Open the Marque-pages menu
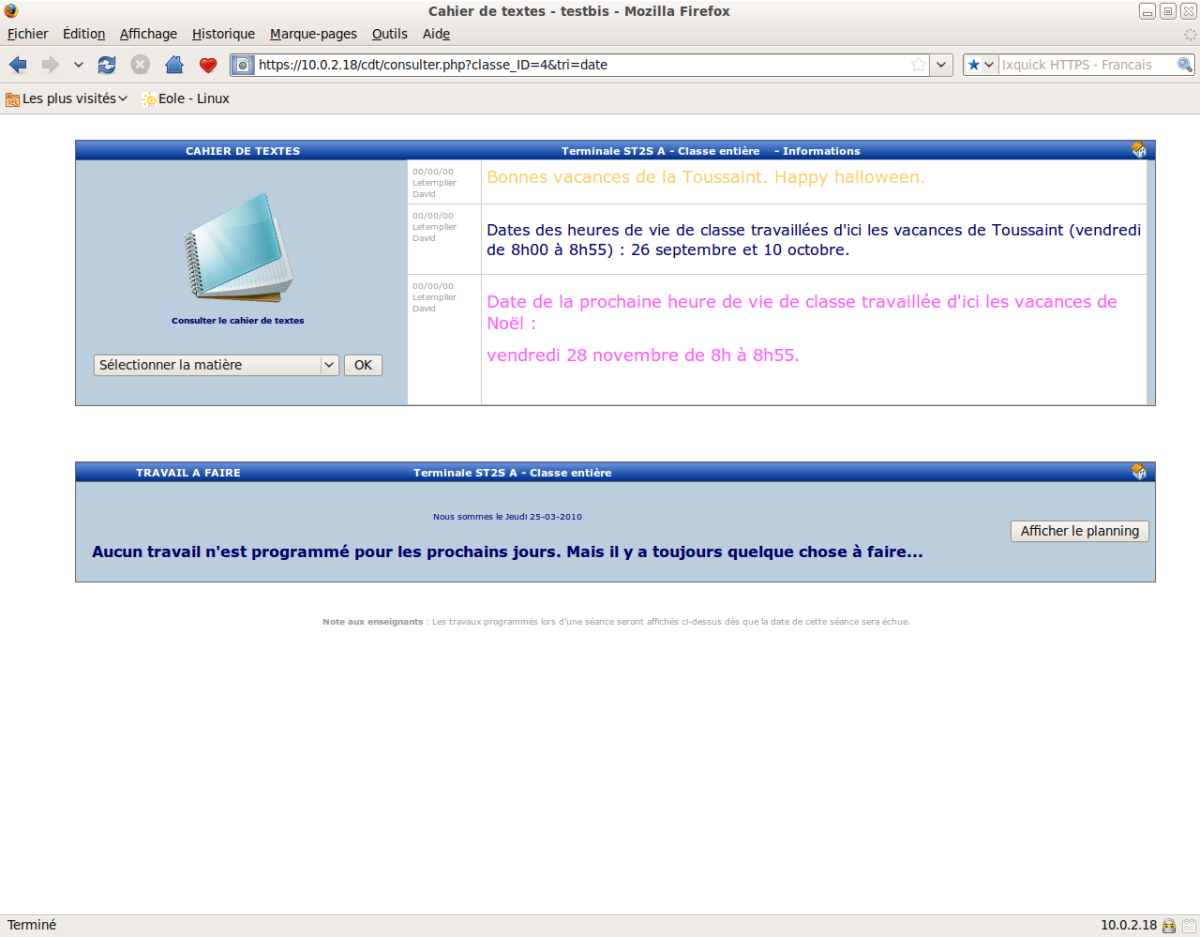 (313, 34)
